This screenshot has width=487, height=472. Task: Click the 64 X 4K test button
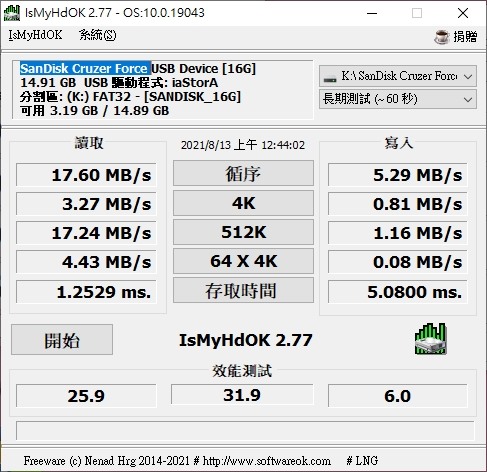click(243, 261)
